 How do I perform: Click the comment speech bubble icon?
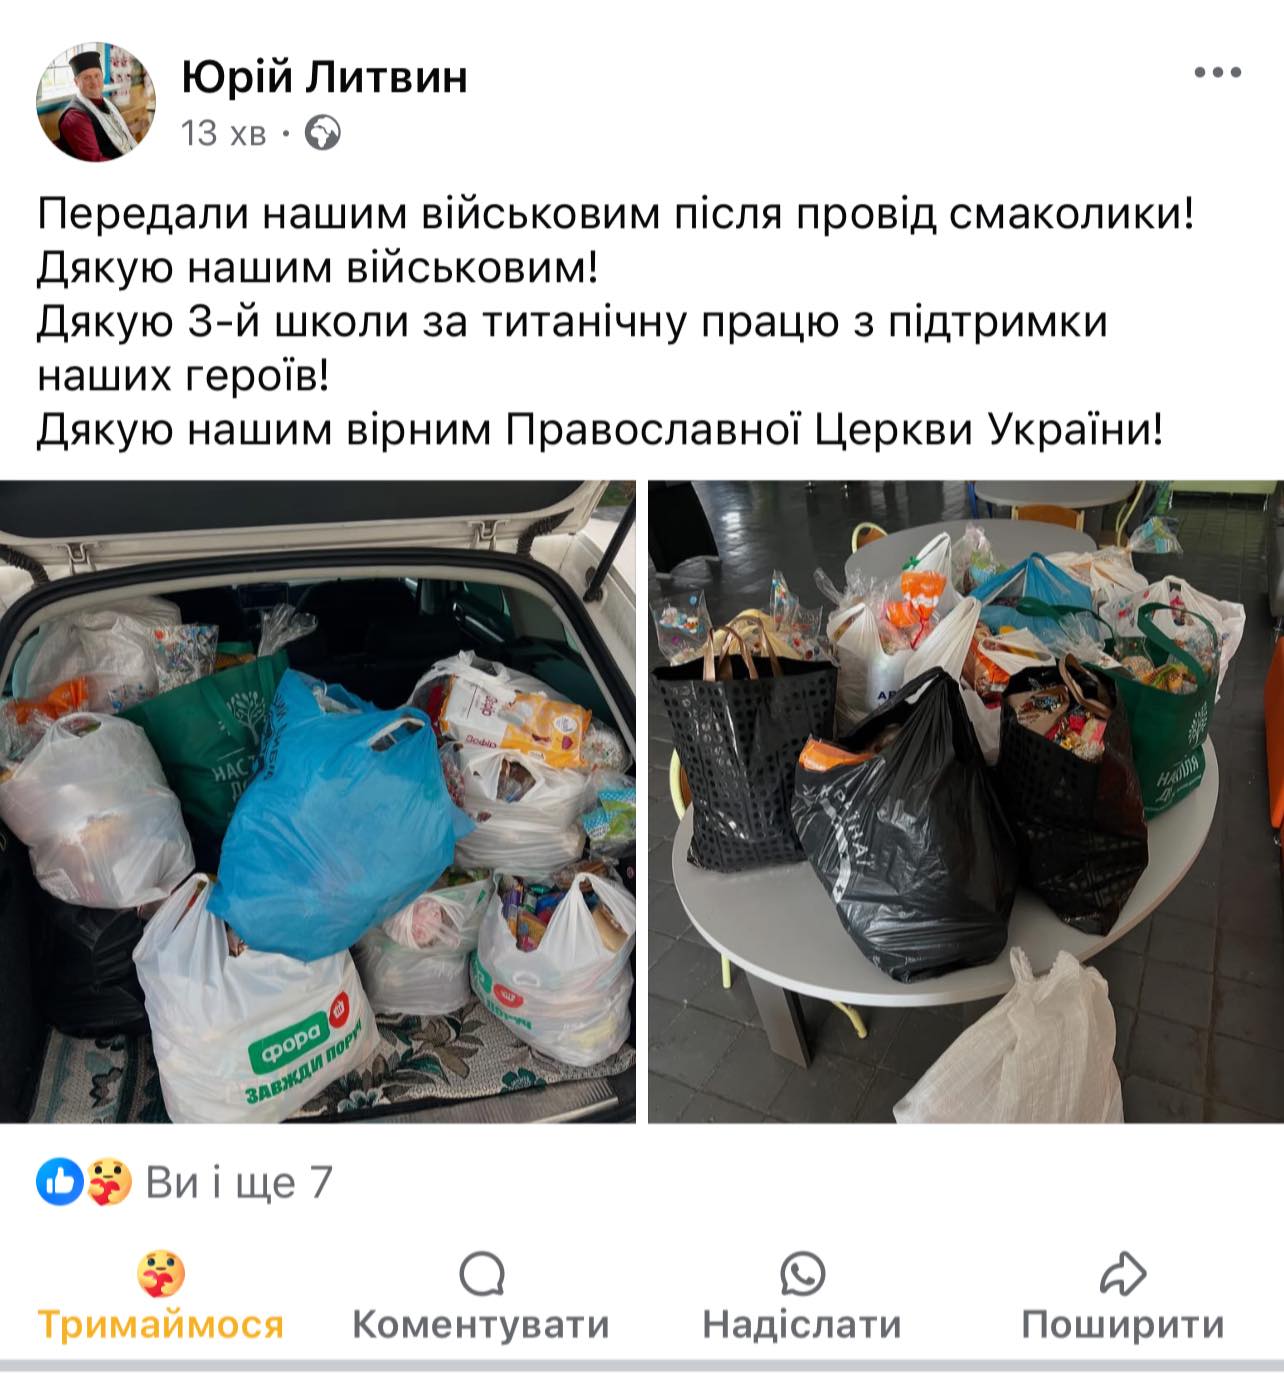point(481,1274)
